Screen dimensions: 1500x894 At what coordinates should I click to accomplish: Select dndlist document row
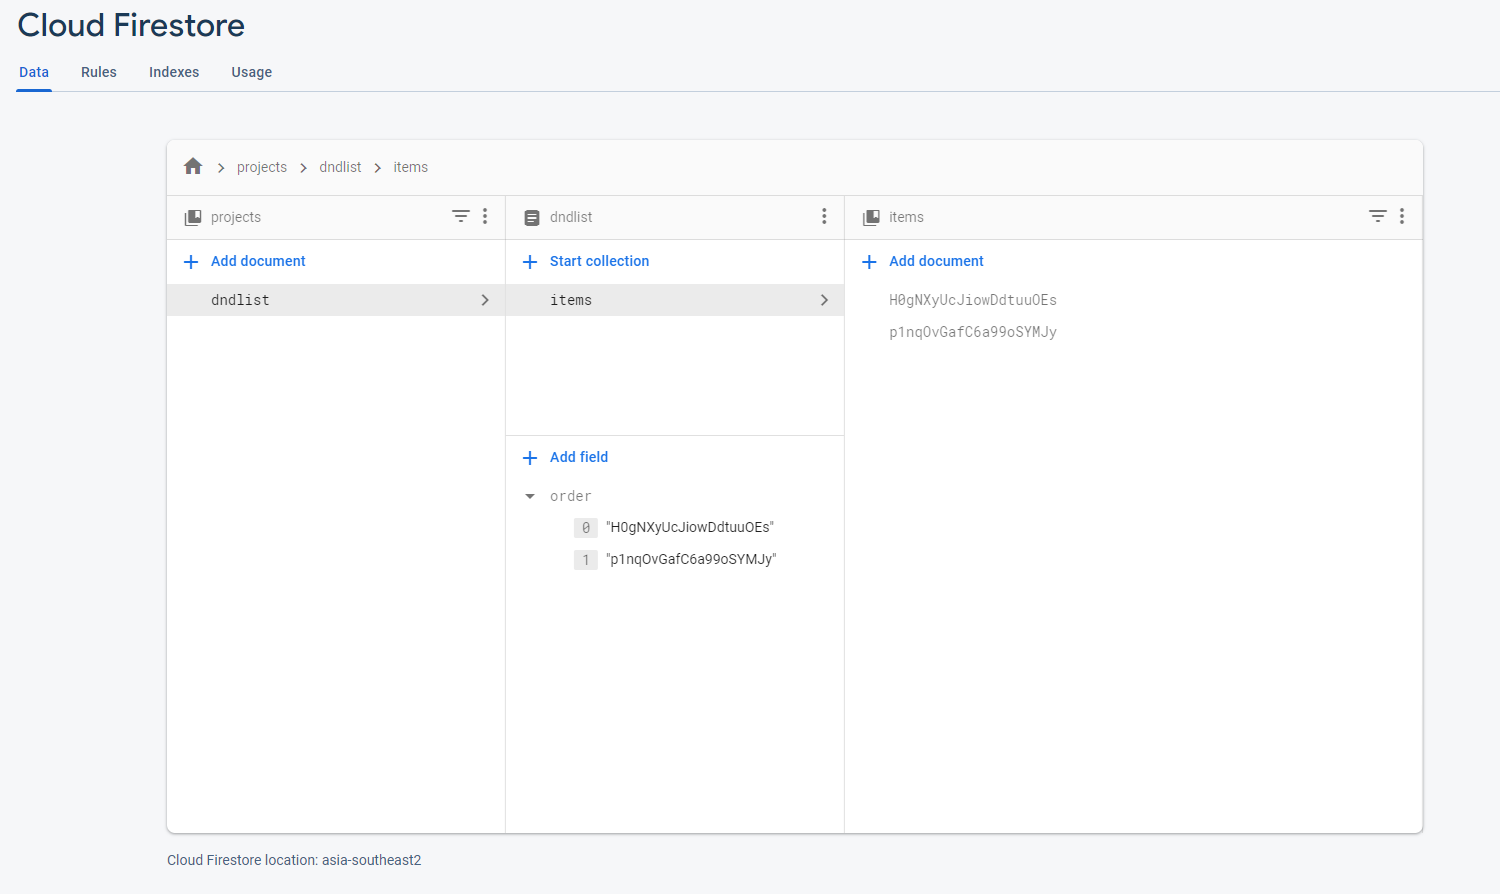coord(336,300)
